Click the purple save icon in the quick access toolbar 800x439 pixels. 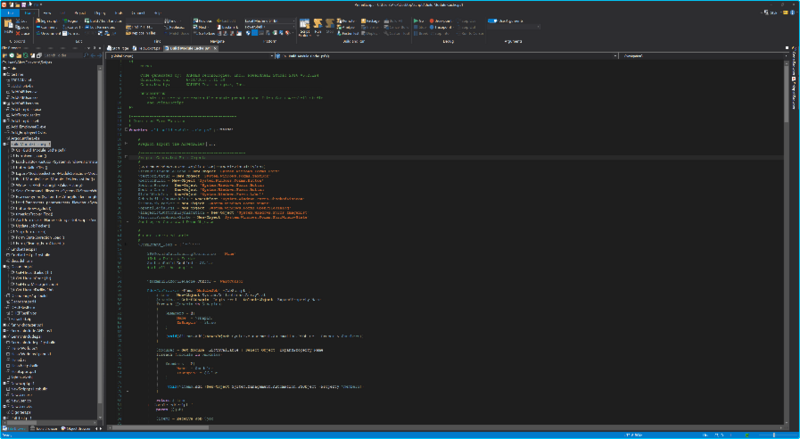pos(24,5)
